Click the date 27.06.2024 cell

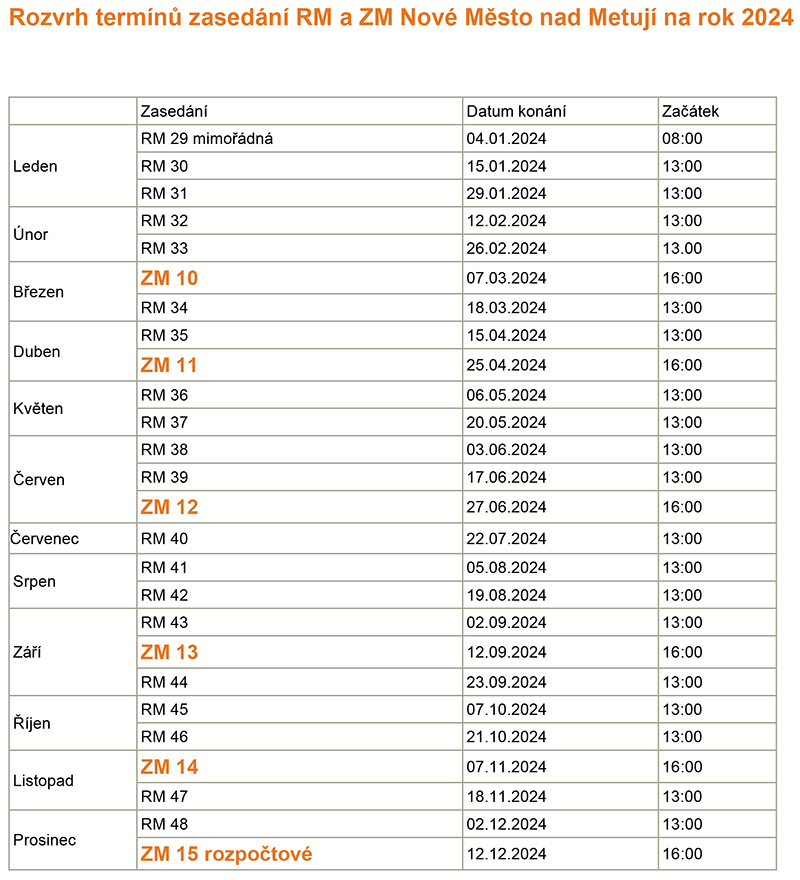coord(560,507)
